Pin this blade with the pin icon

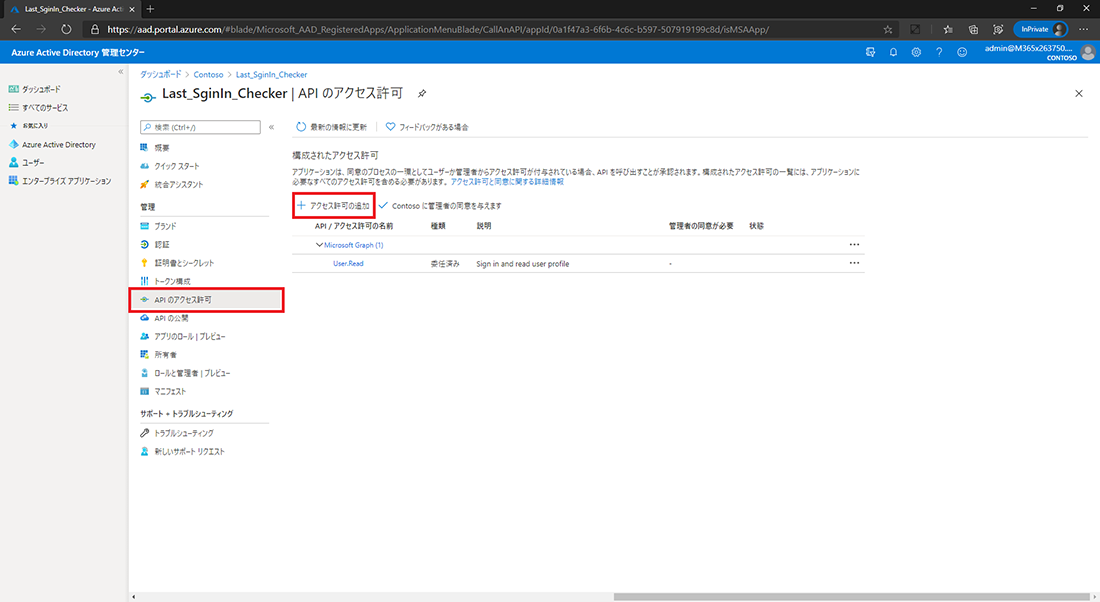coord(422,93)
